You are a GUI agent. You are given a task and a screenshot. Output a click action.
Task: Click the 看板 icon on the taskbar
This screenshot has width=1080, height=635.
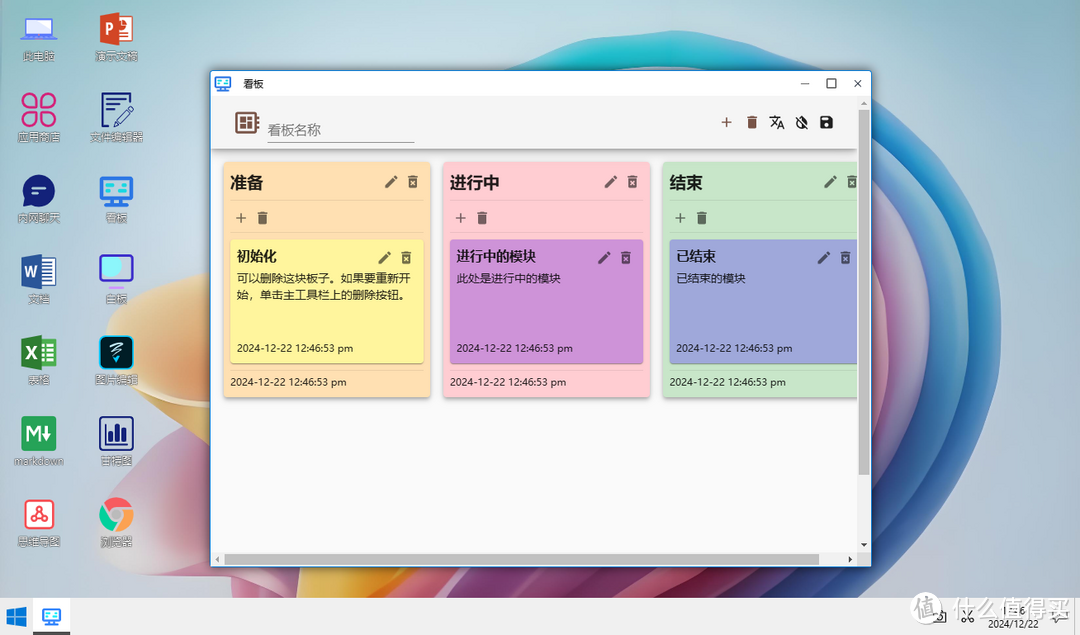50,615
